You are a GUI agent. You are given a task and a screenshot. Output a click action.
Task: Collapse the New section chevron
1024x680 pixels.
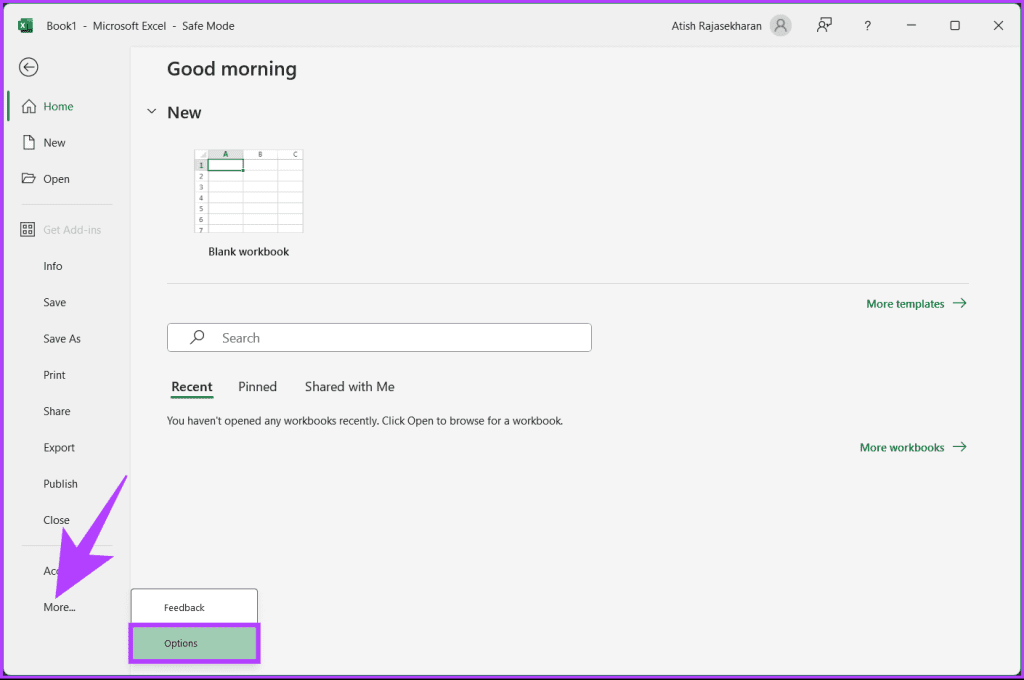click(152, 112)
